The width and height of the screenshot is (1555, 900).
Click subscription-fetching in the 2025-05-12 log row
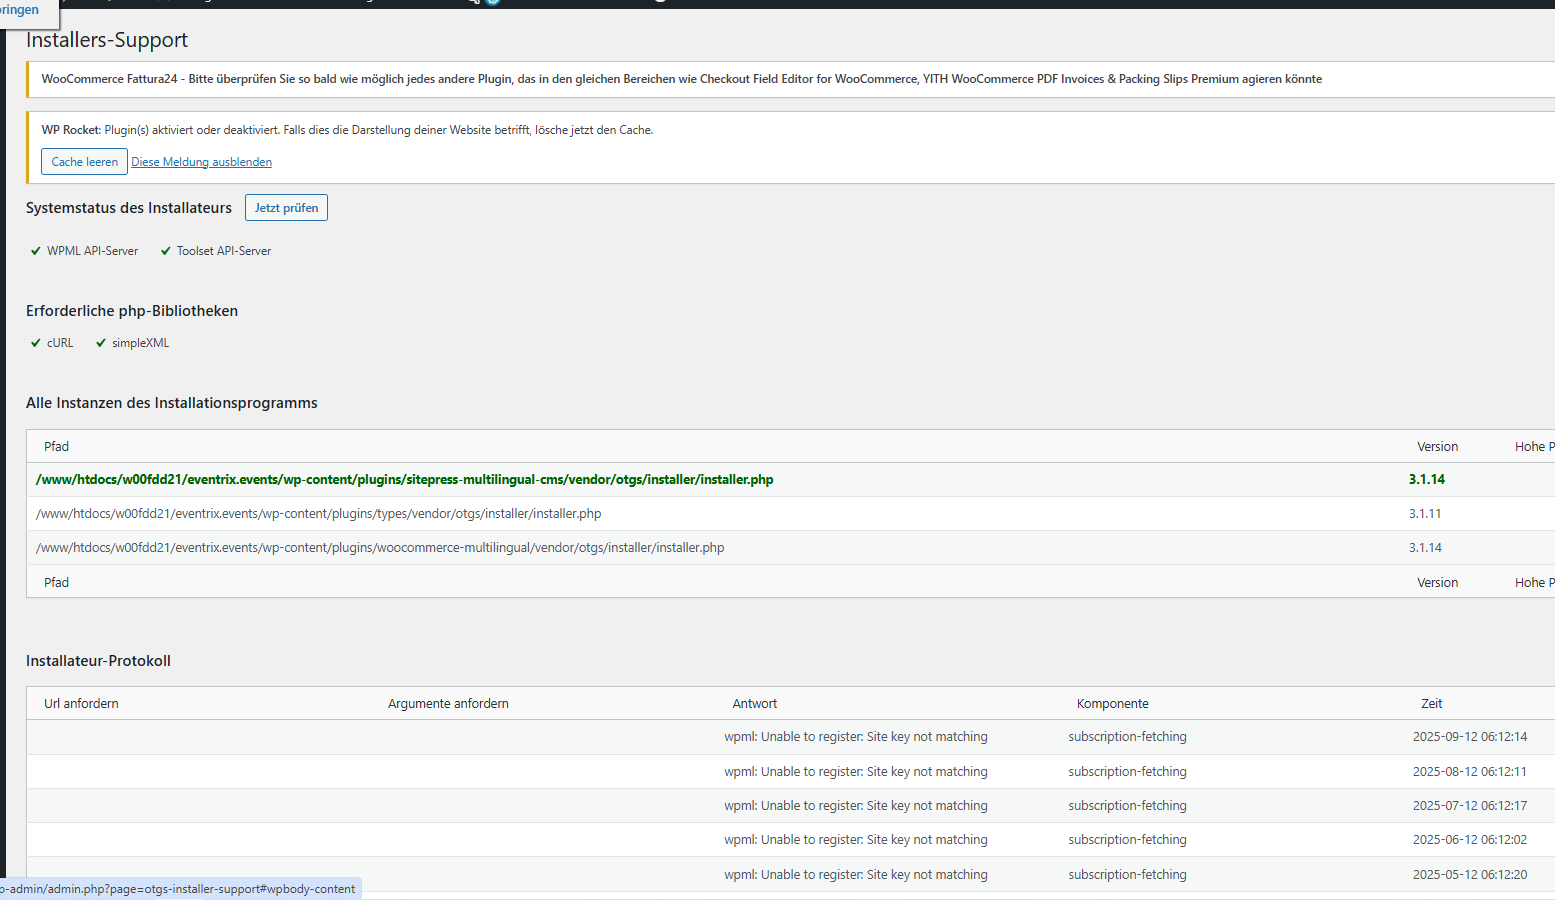[x=1128, y=875]
